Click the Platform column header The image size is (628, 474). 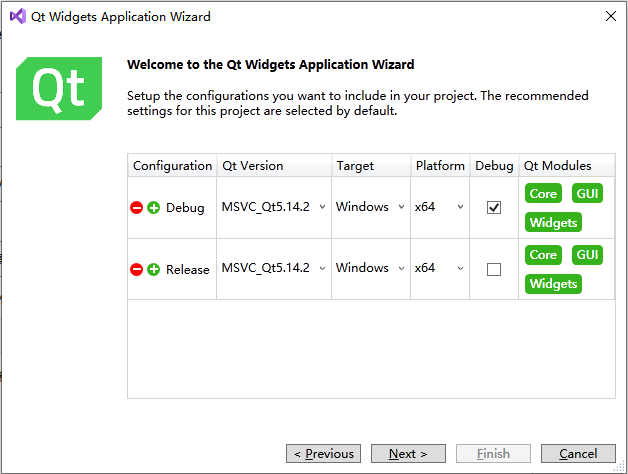[x=440, y=165]
